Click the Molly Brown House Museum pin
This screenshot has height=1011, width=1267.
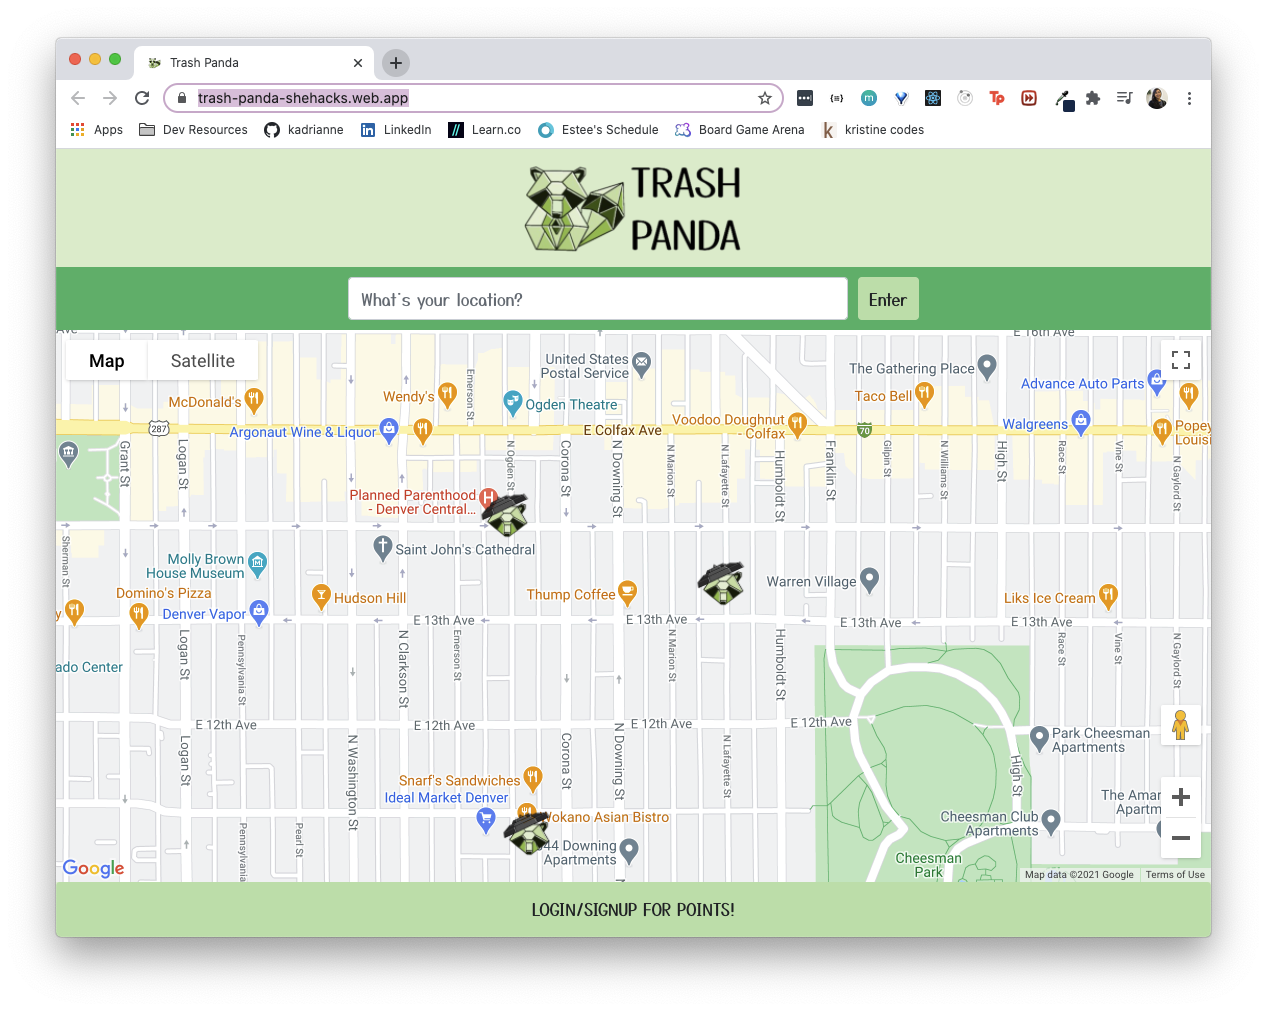pos(258,565)
